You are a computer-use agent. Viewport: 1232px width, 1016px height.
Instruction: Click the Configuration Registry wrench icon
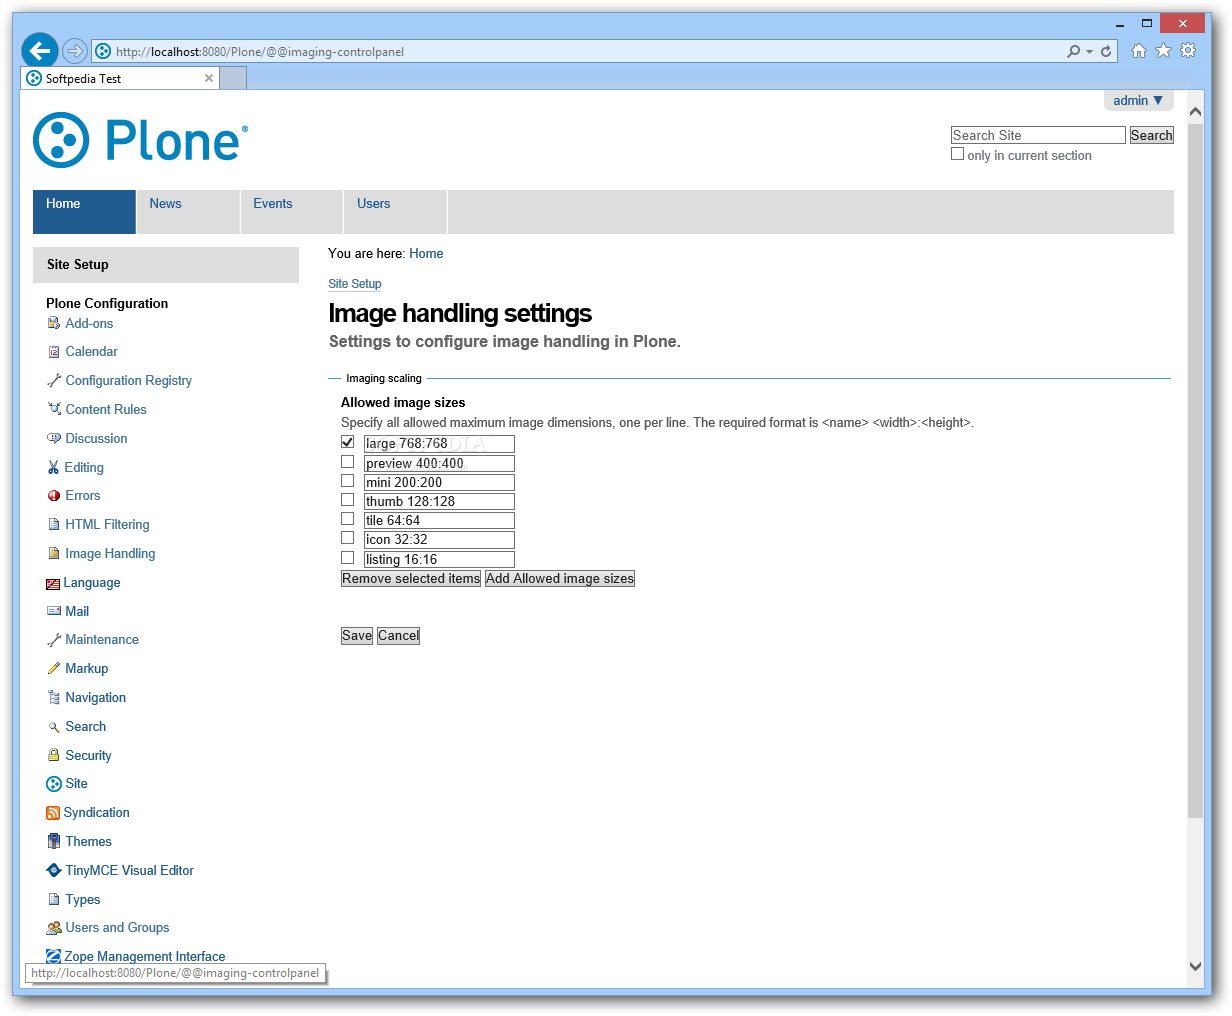click(x=54, y=381)
